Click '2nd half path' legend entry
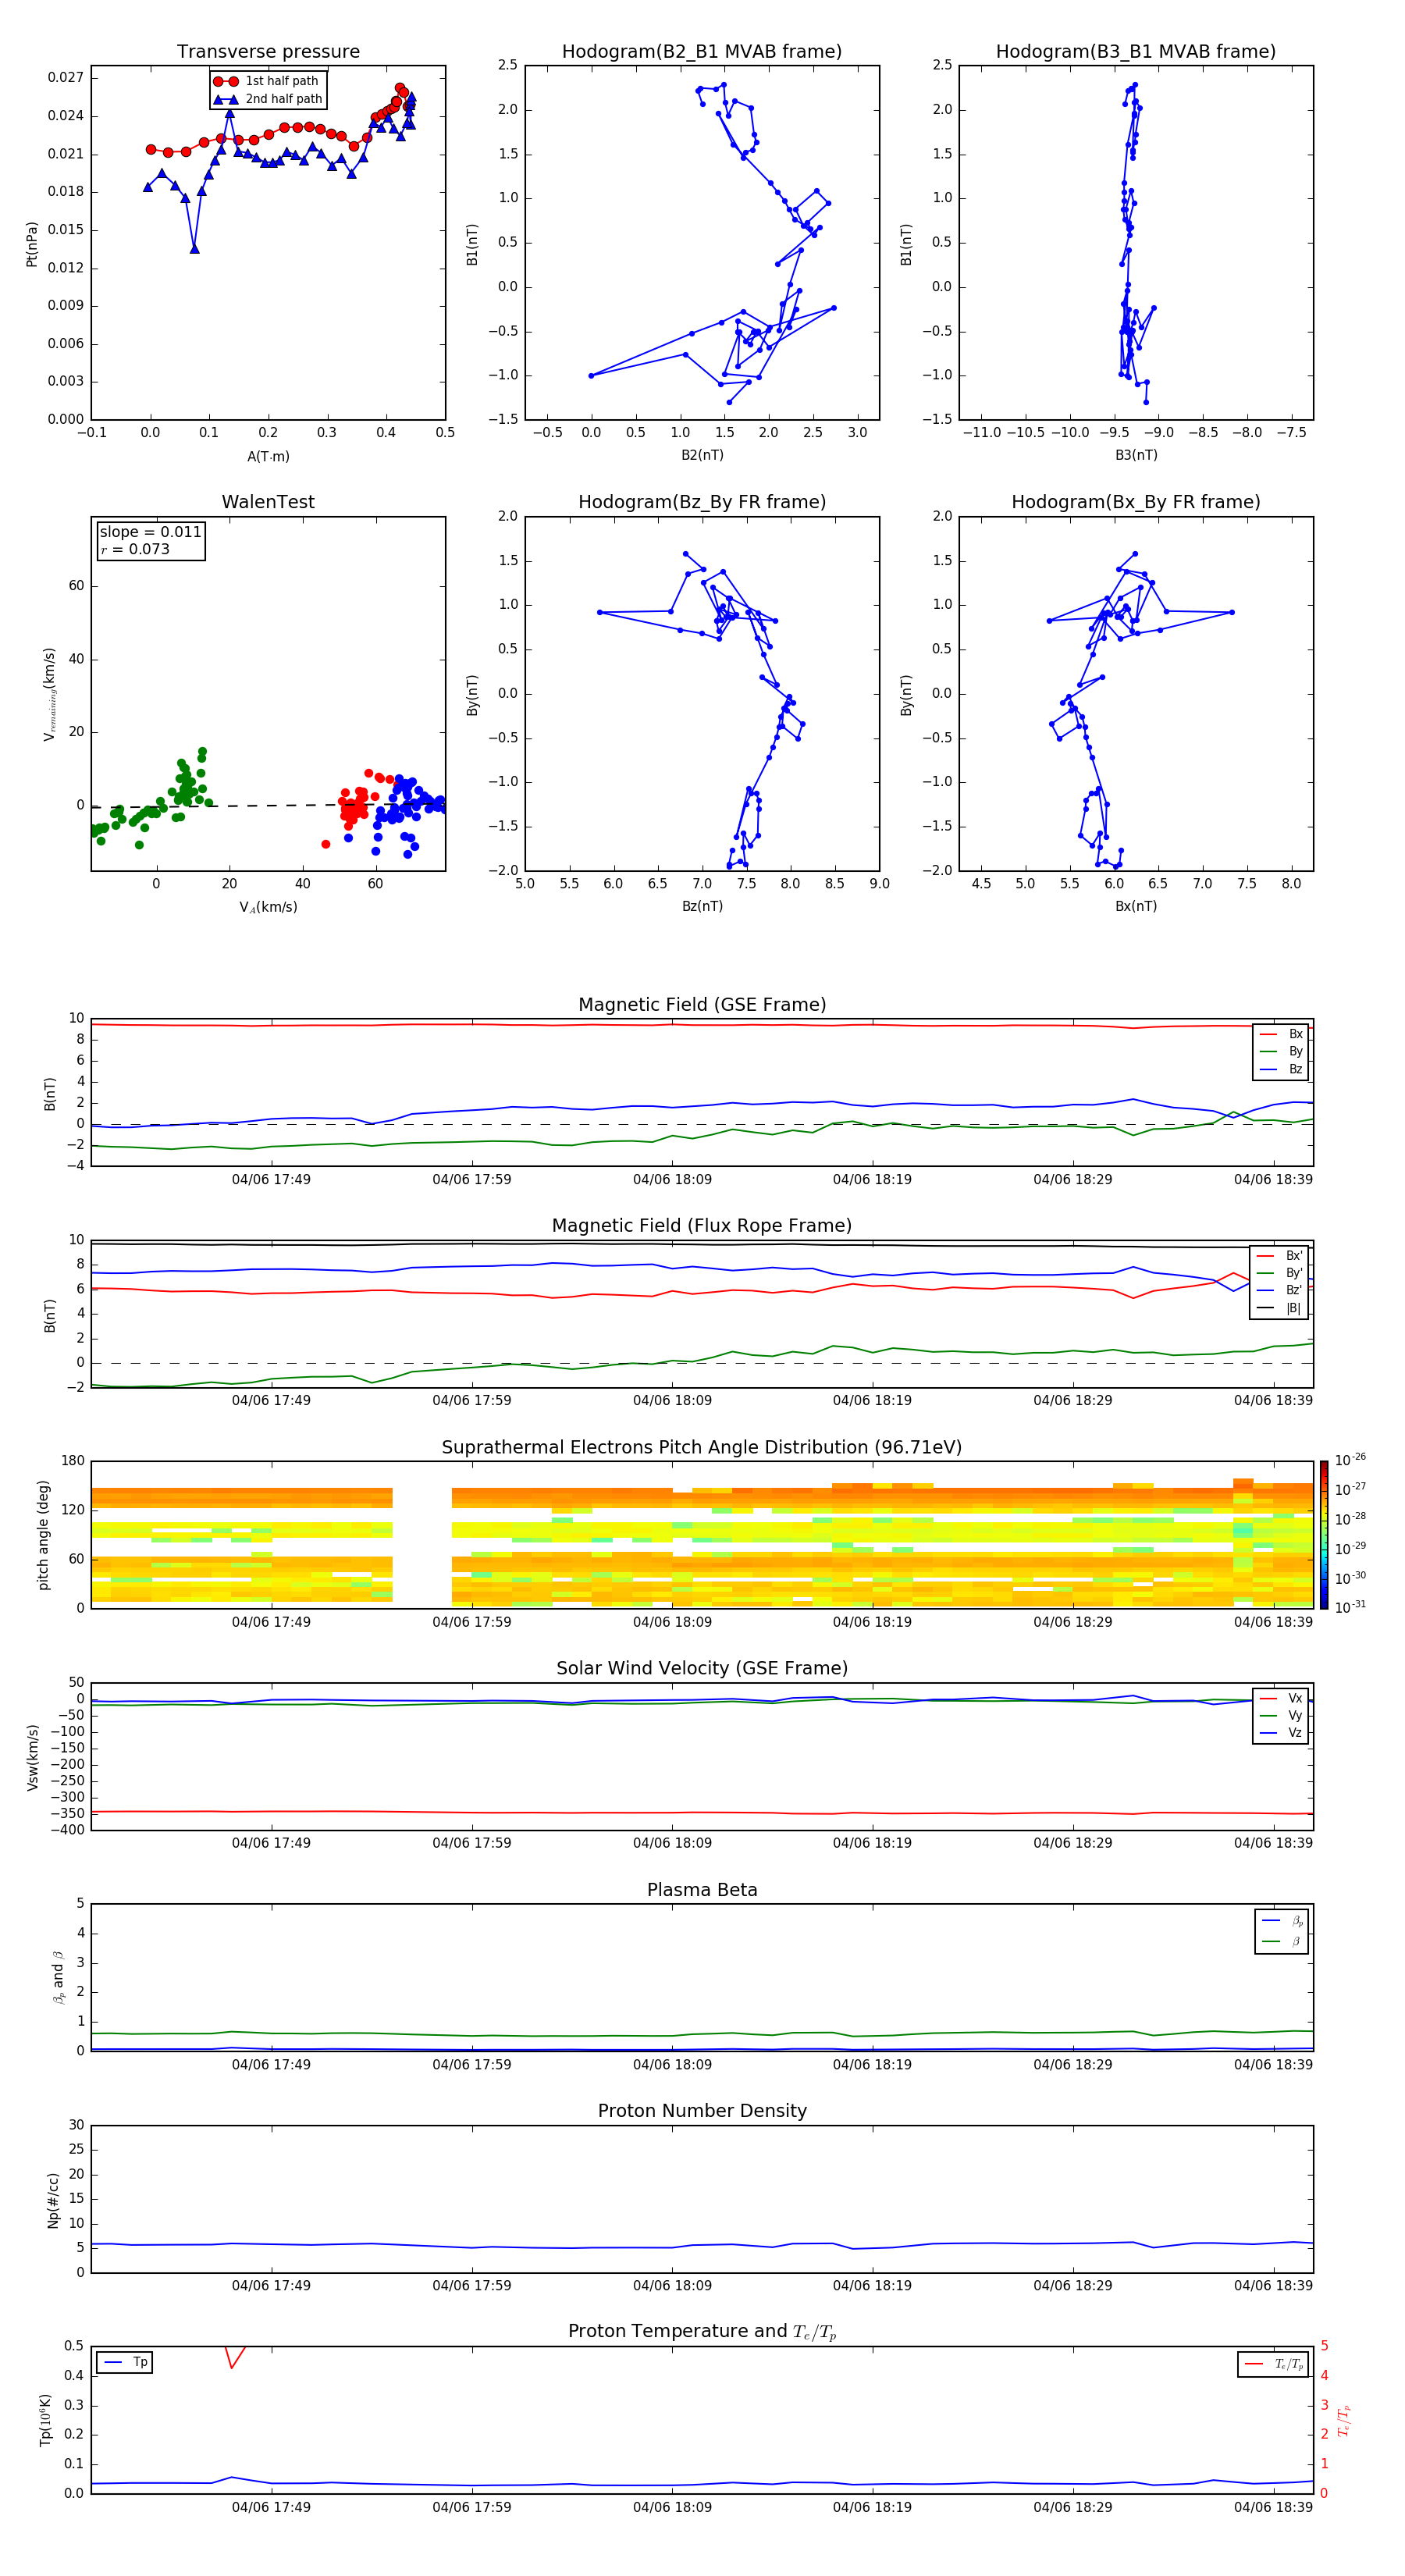 268,99
